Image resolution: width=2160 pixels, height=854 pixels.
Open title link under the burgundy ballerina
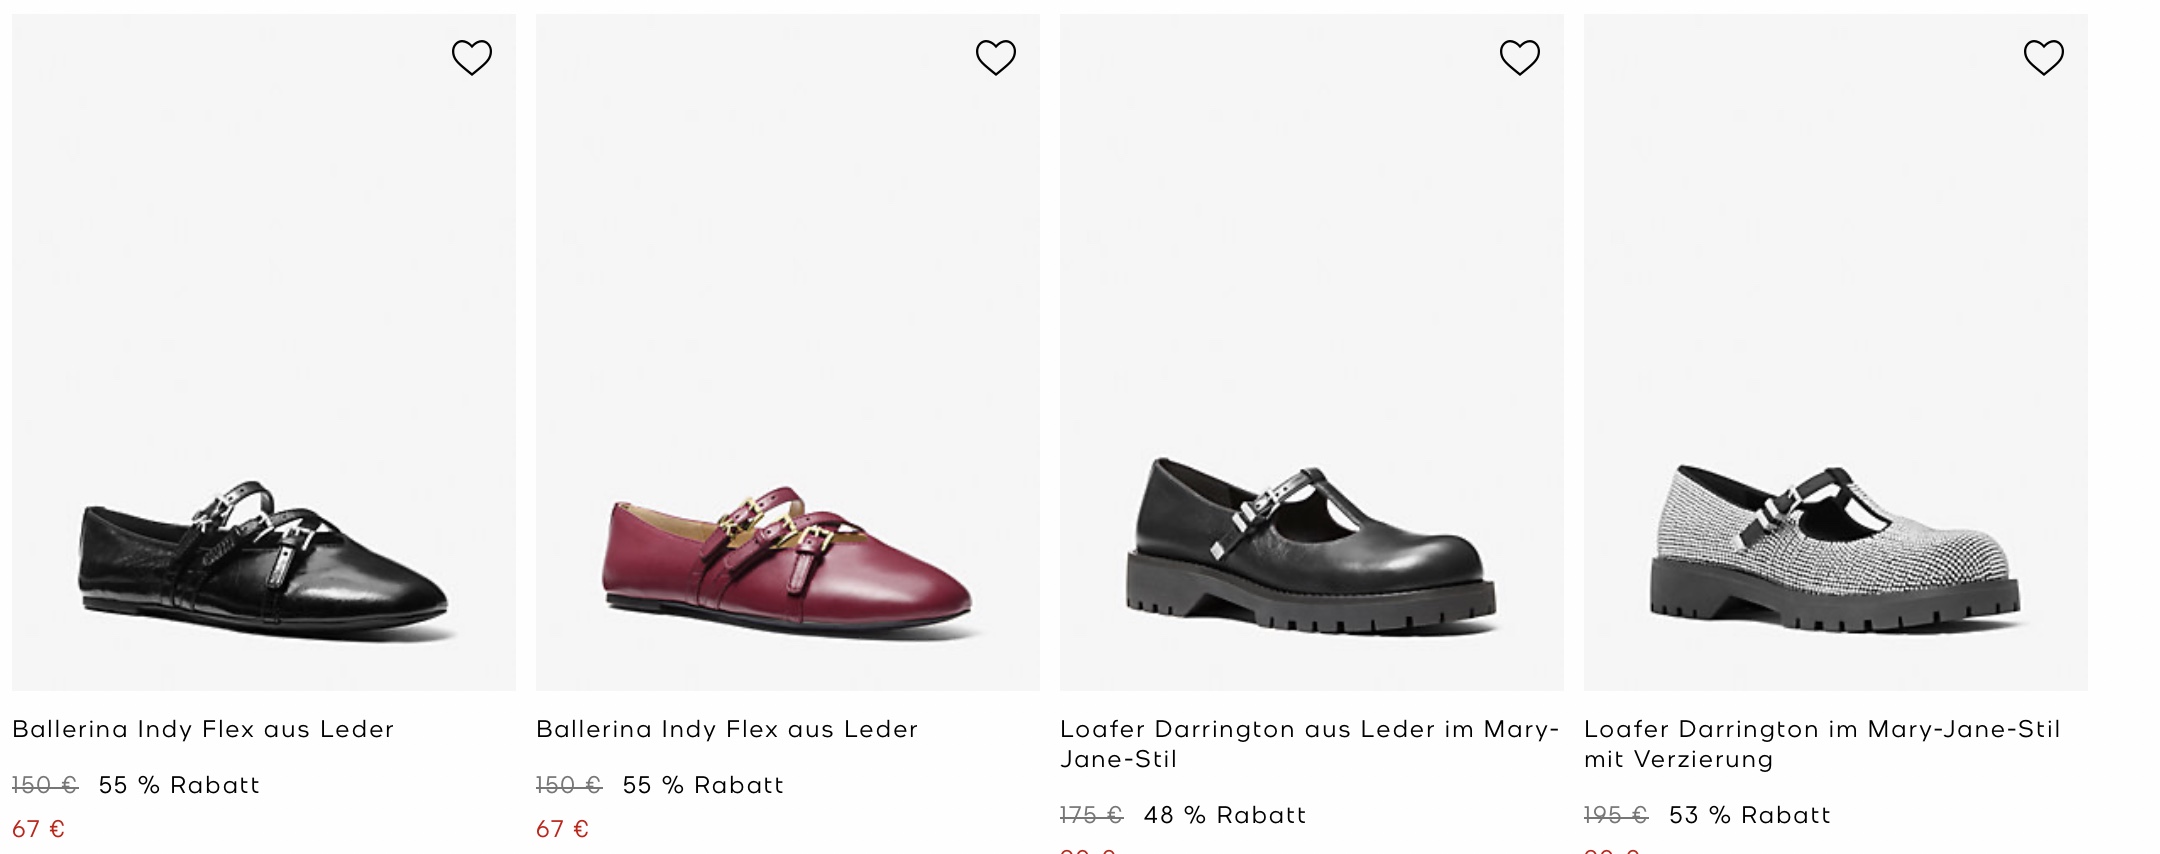point(727,729)
